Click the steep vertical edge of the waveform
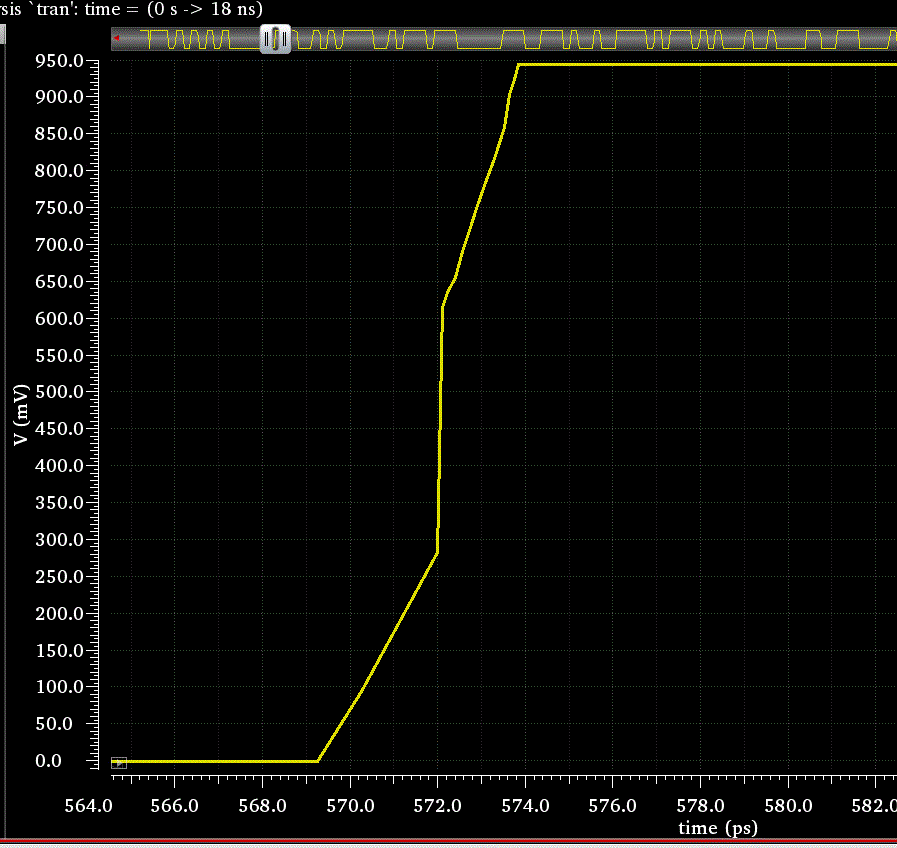The height and width of the screenshot is (848, 897). [x=439, y=430]
